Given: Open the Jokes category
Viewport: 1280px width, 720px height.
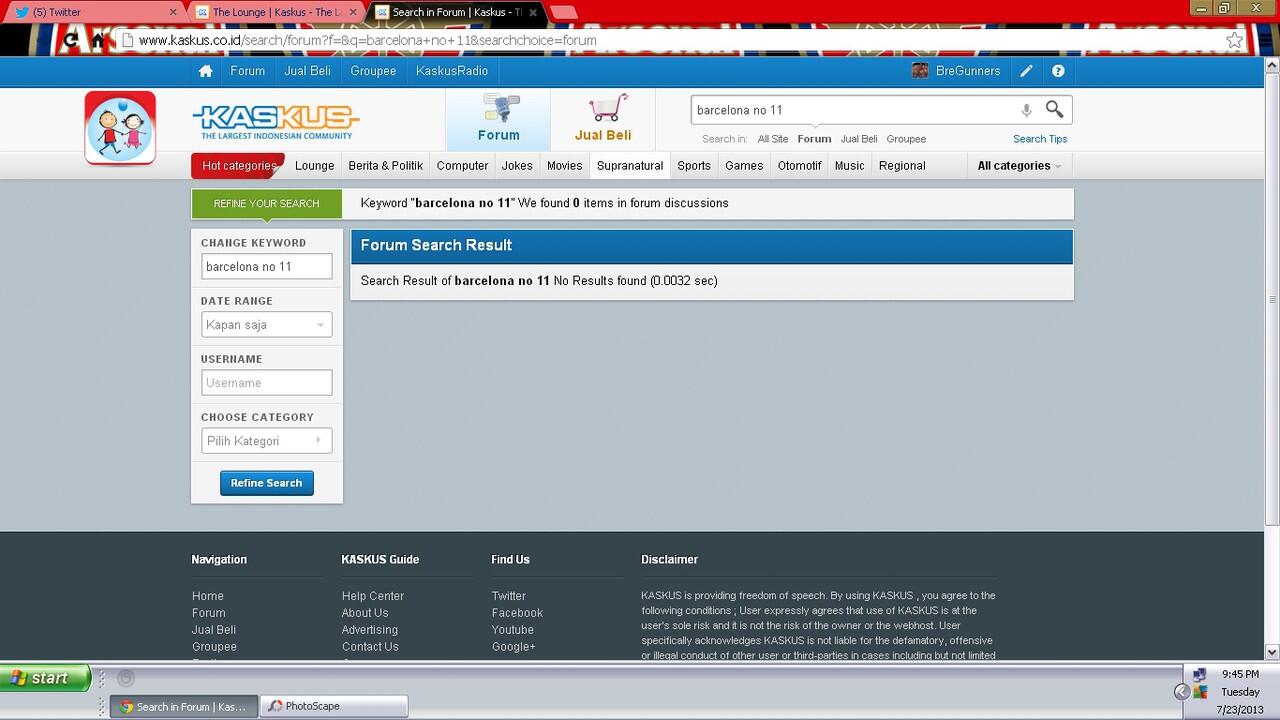Looking at the screenshot, I should [517, 166].
